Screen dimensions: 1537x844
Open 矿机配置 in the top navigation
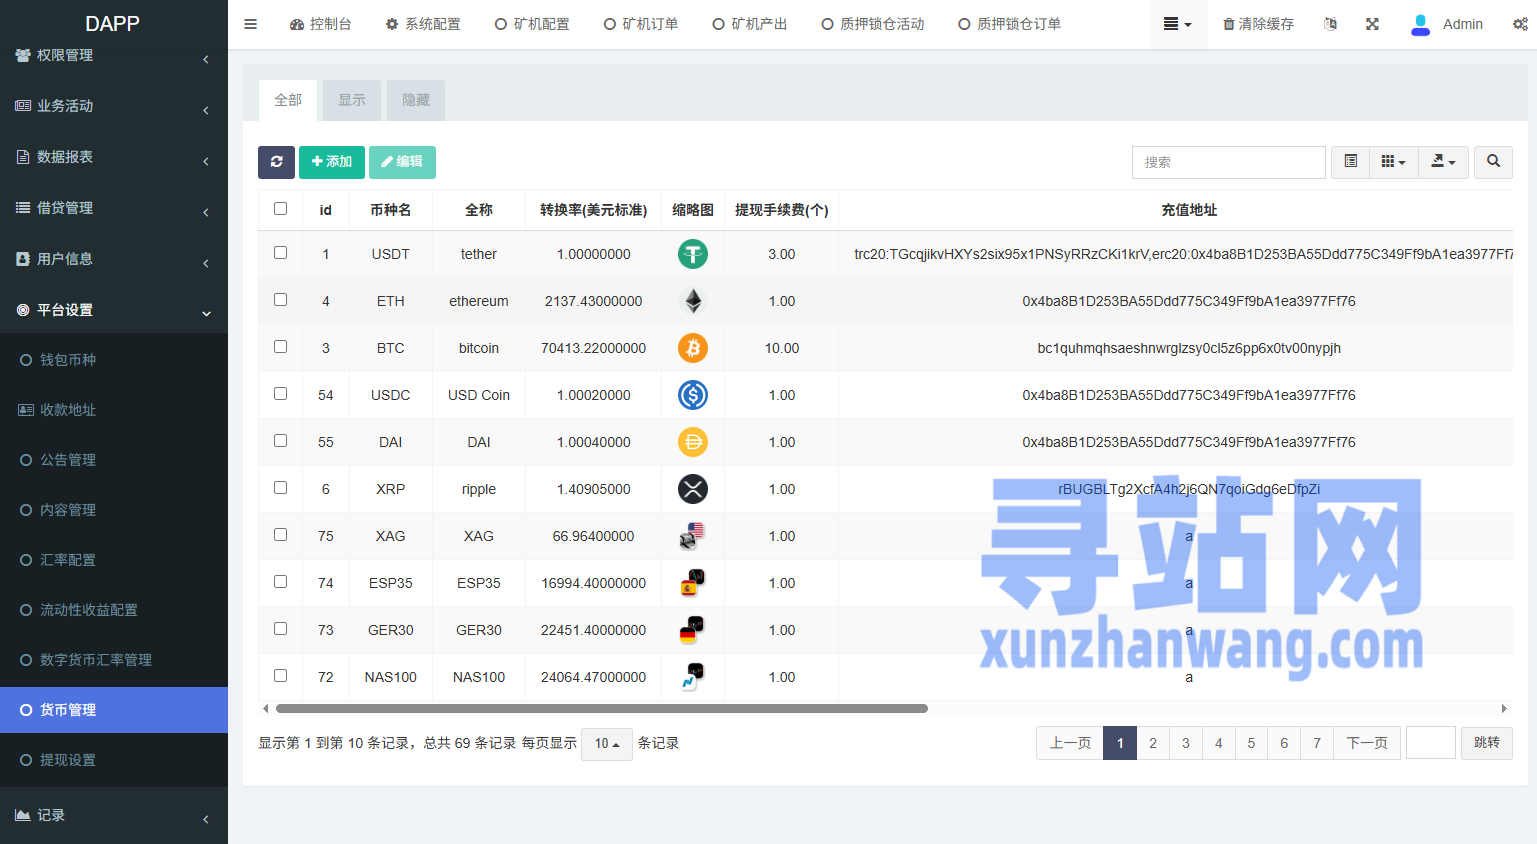(x=532, y=24)
